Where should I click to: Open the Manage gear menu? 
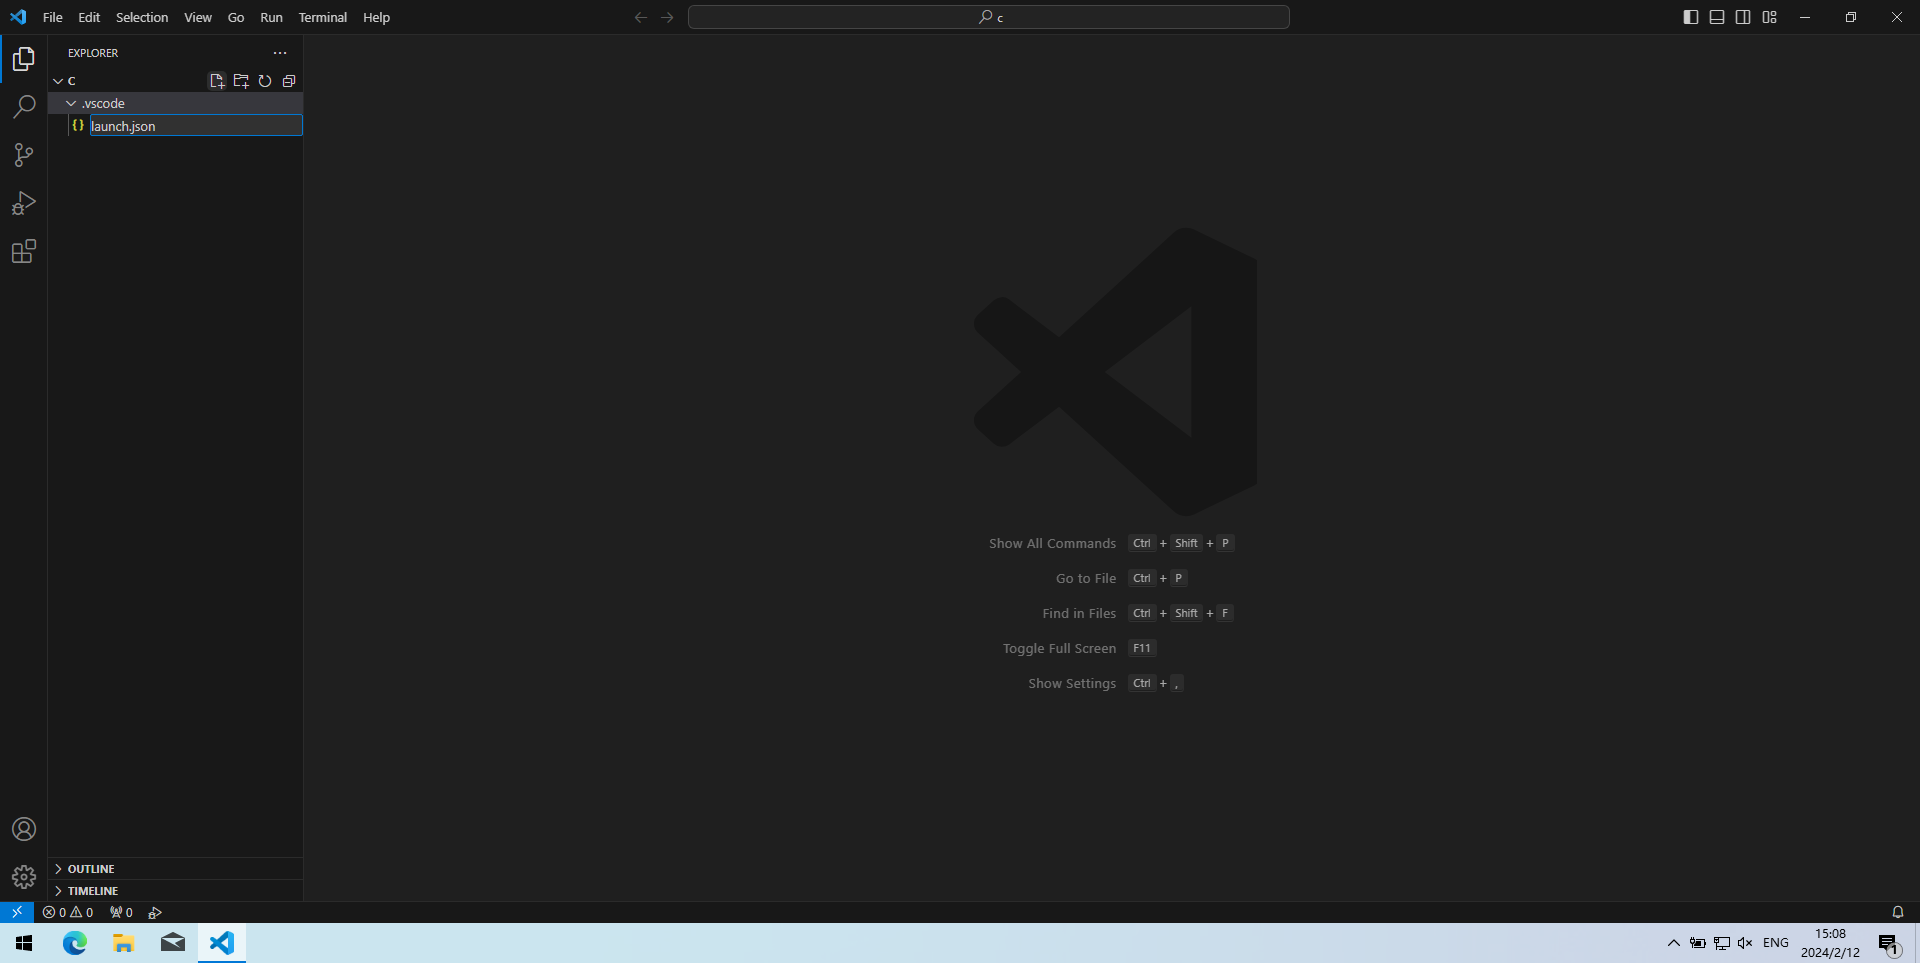point(24,877)
